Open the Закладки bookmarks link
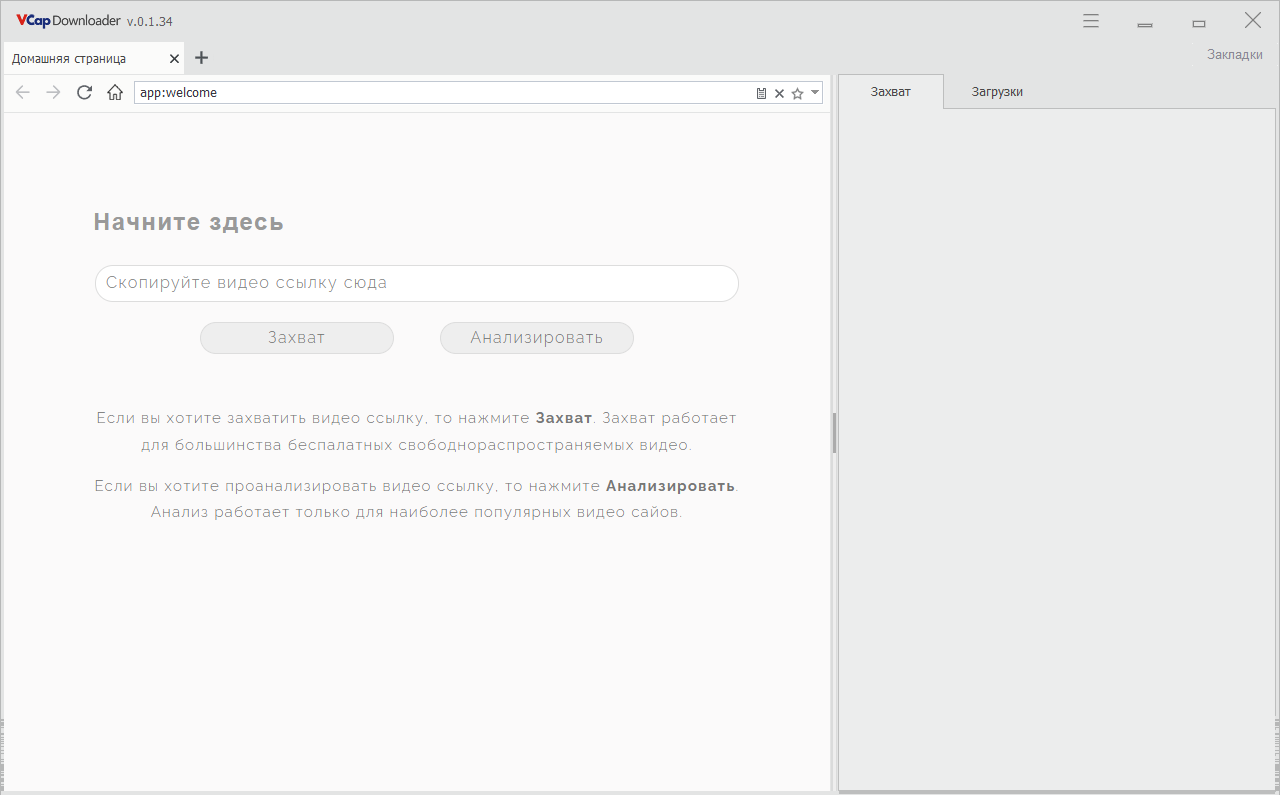The height and width of the screenshot is (795, 1280). point(1235,54)
